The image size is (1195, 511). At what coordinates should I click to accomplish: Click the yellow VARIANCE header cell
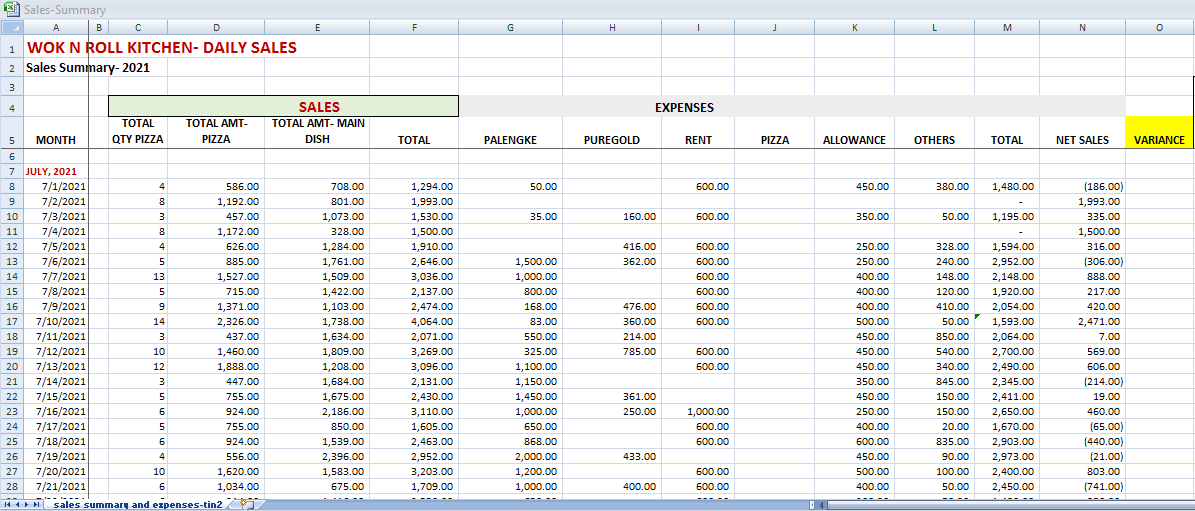pos(1159,133)
